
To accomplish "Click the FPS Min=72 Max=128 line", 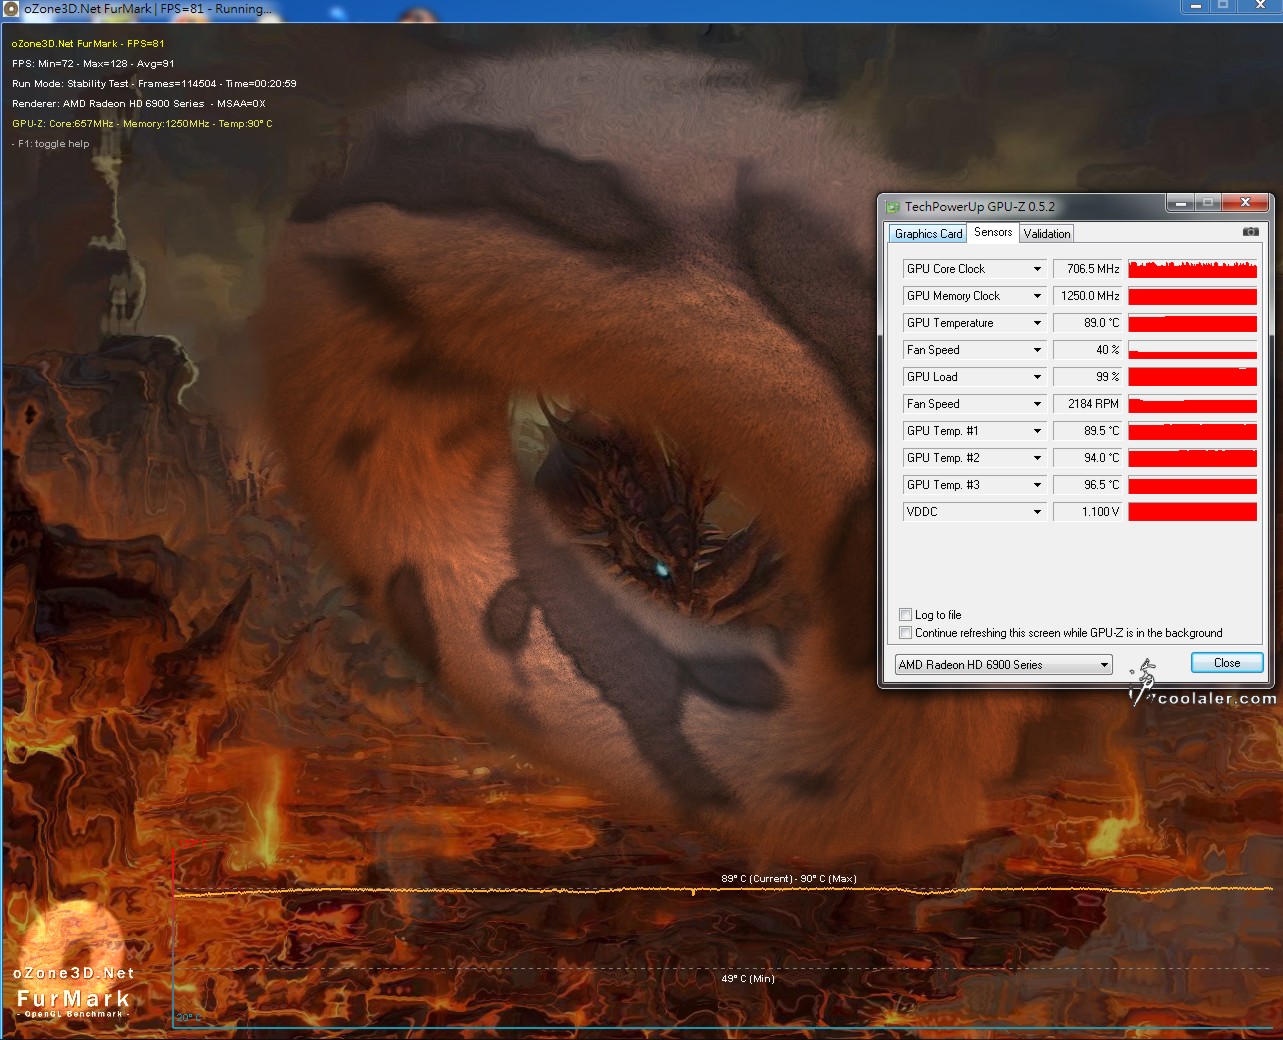I will (x=93, y=64).
